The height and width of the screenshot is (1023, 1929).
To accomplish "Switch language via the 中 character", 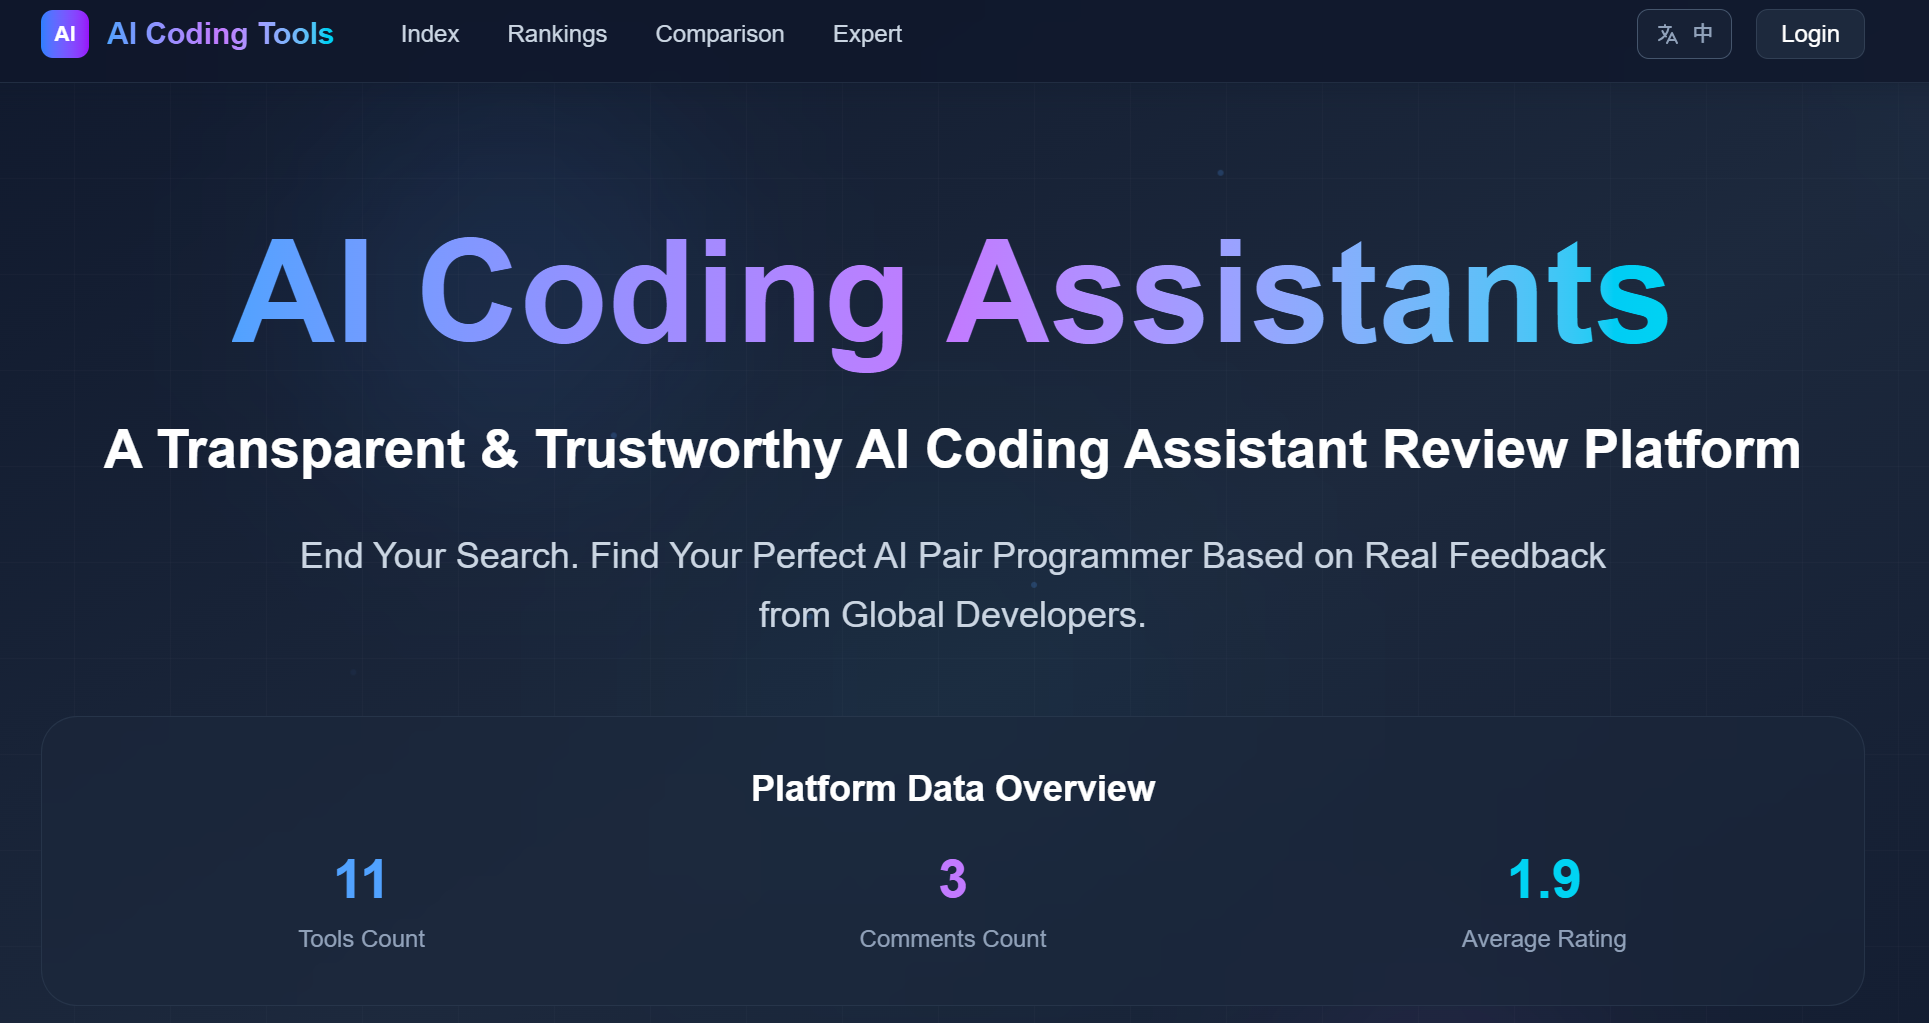I will (x=1702, y=34).
